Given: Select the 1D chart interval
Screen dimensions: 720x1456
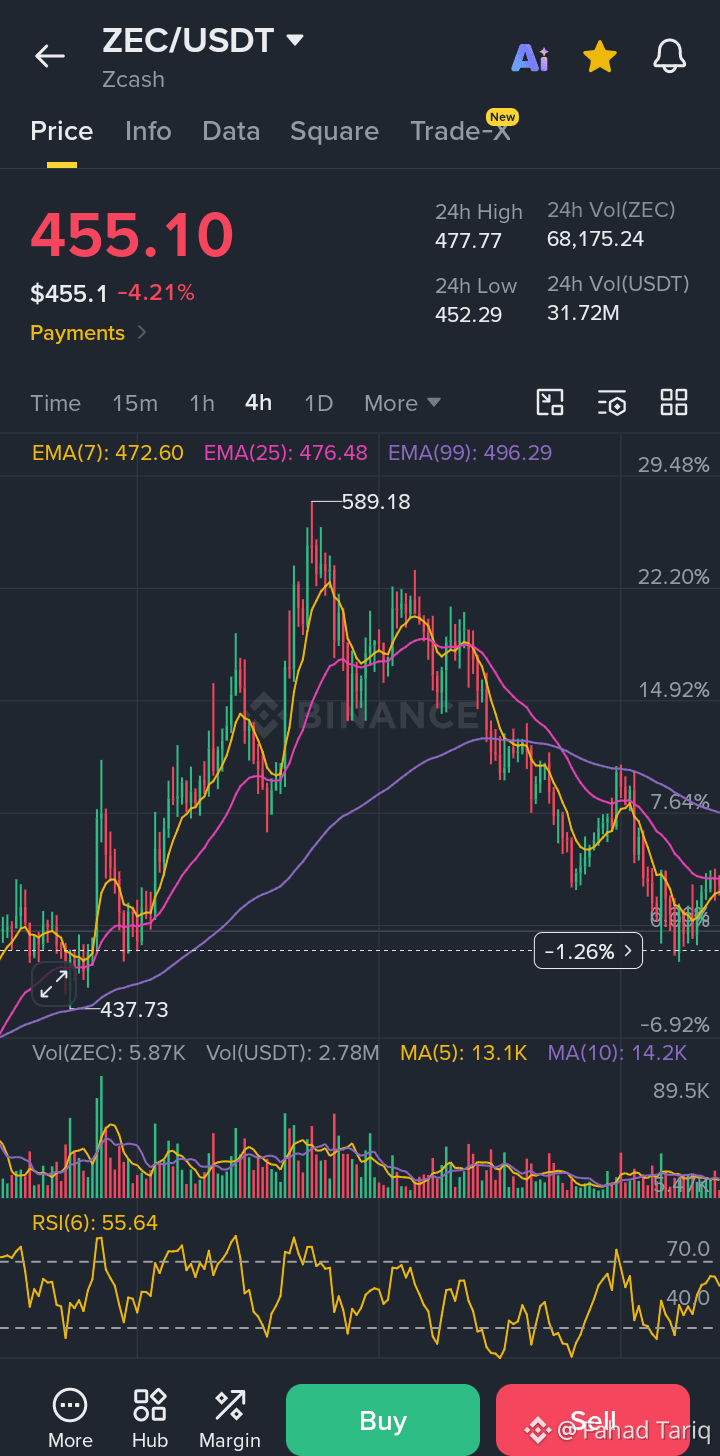Looking at the screenshot, I should (x=318, y=403).
